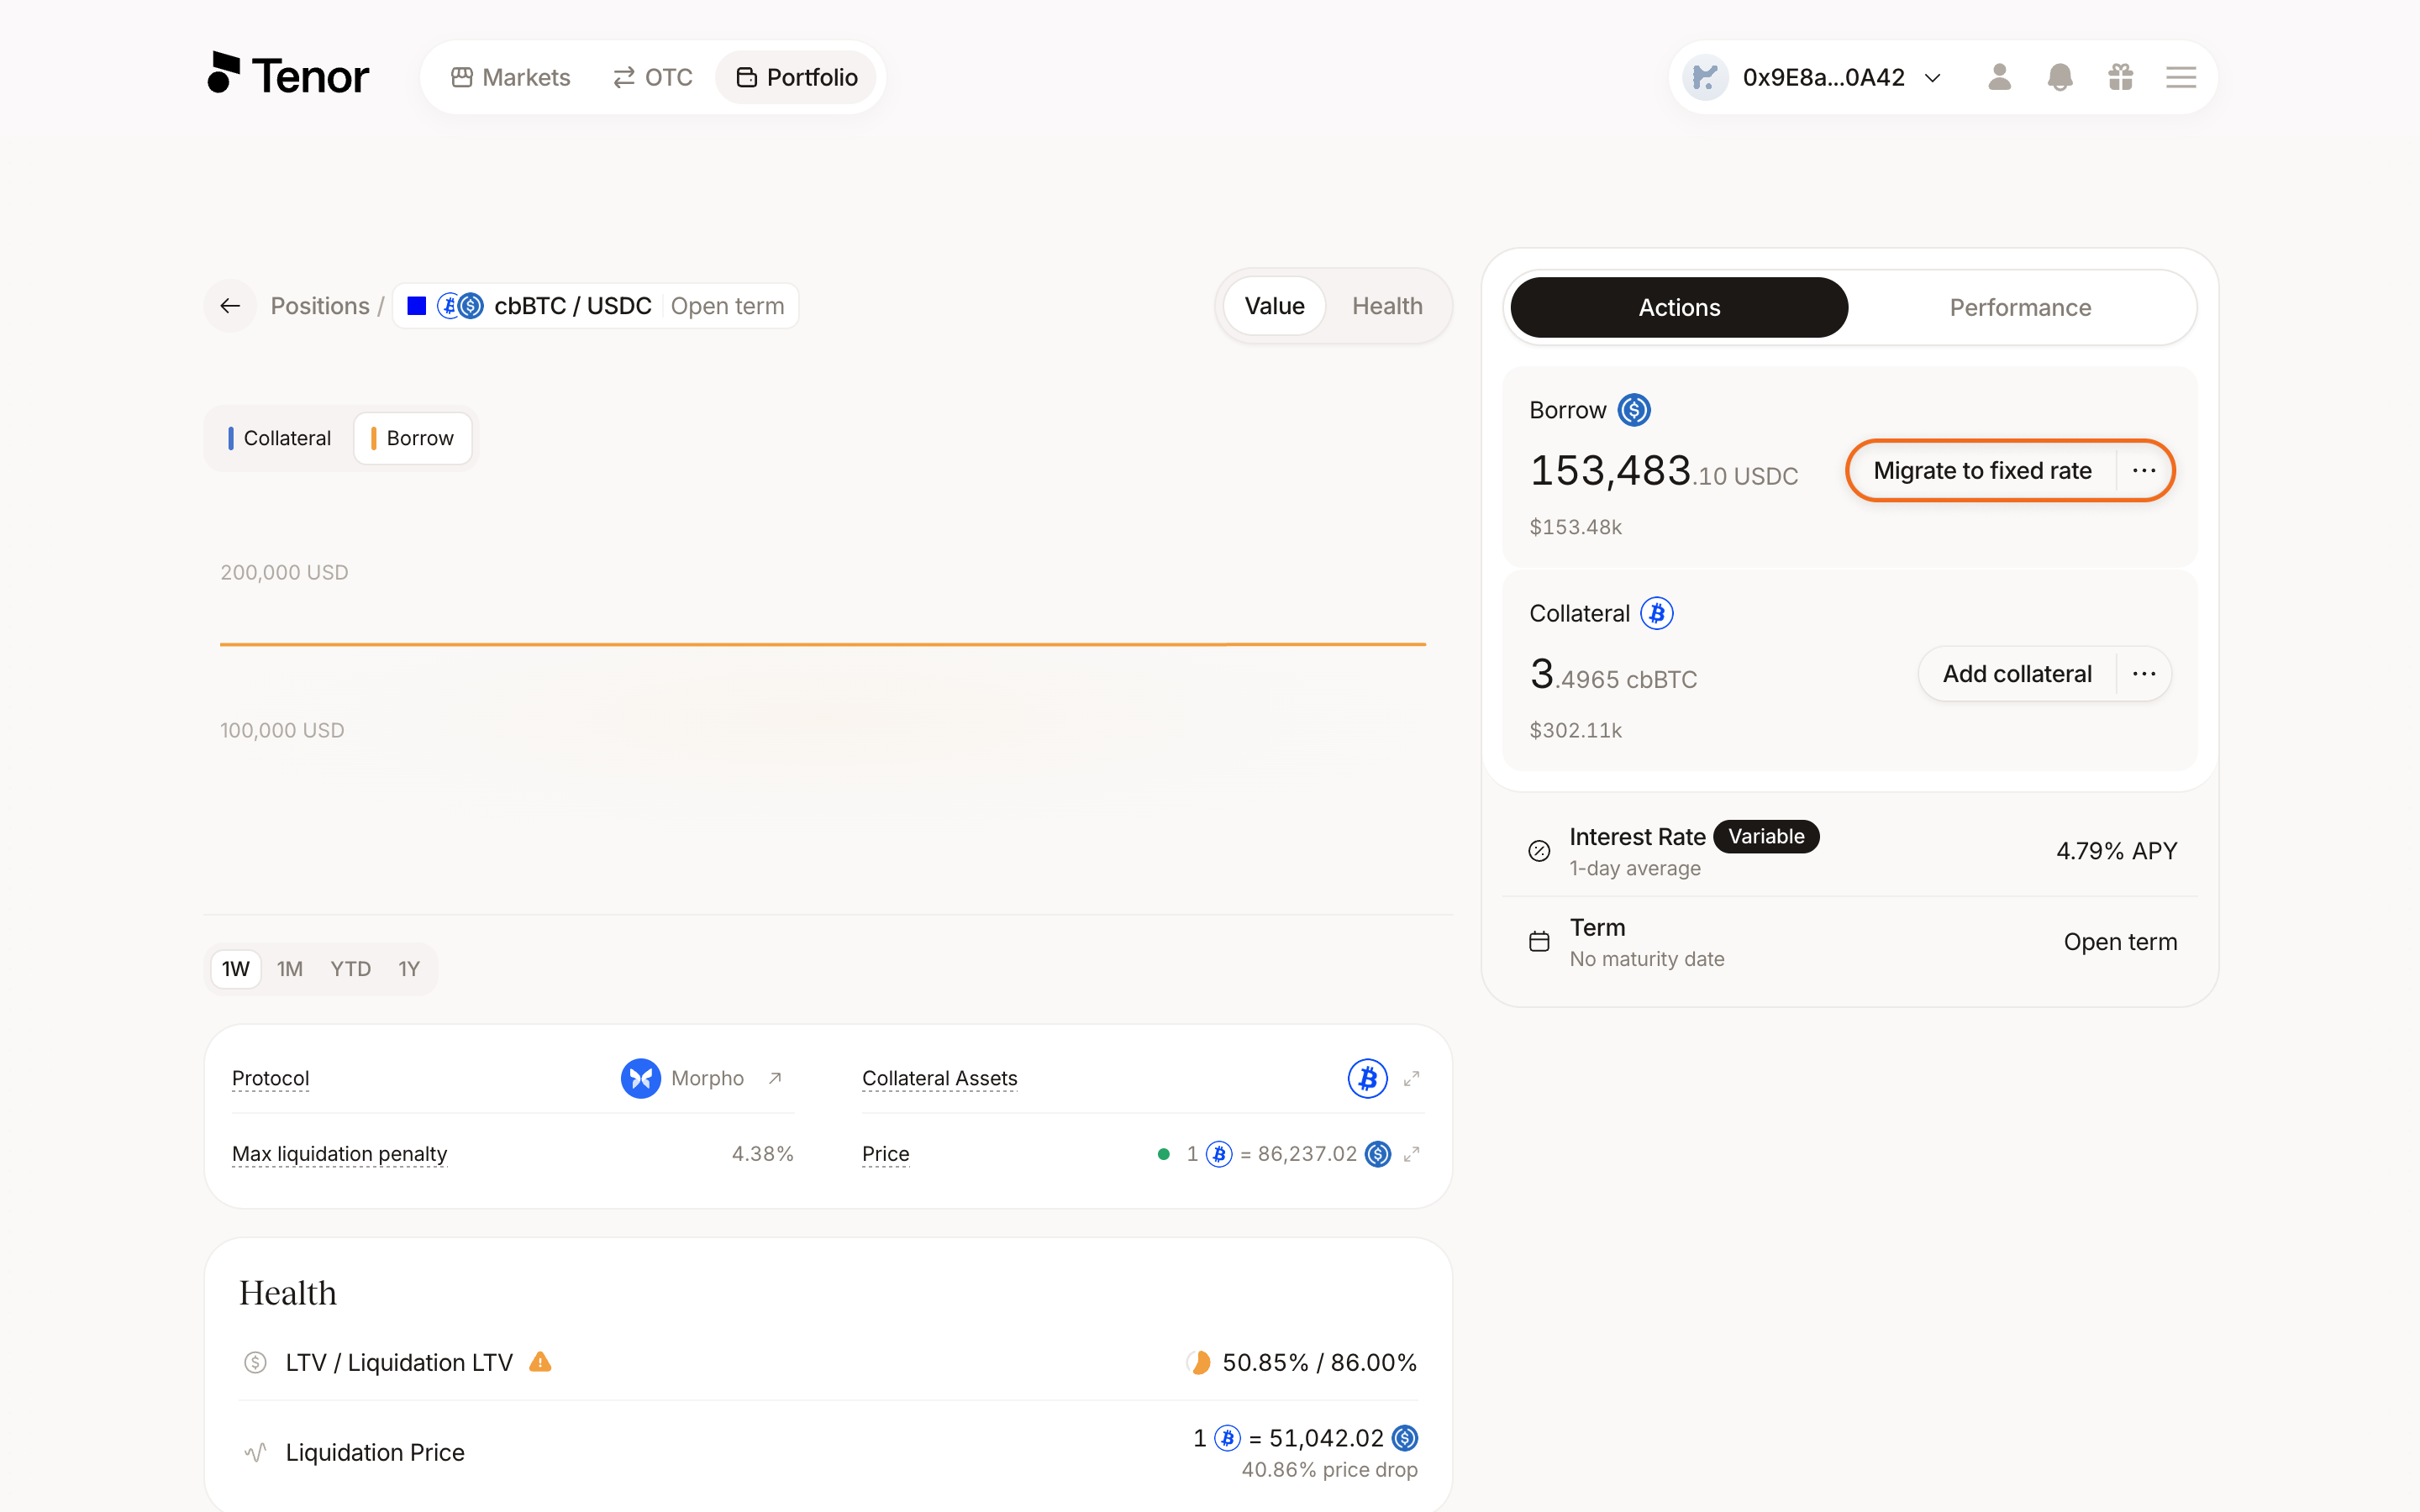Image resolution: width=2420 pixels, height=1512 pixels.
Task: Expand the Price details icon
Action: click(x=1411, y=1154)
